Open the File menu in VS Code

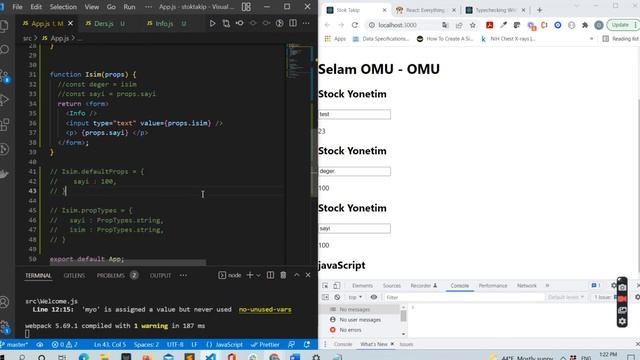(x=18, y=7)
